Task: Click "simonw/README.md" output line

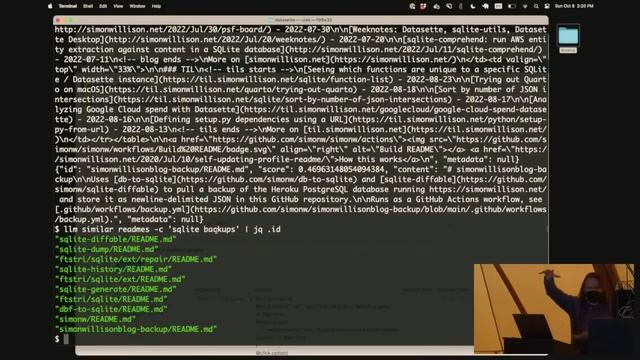Action: pos(95,319)
